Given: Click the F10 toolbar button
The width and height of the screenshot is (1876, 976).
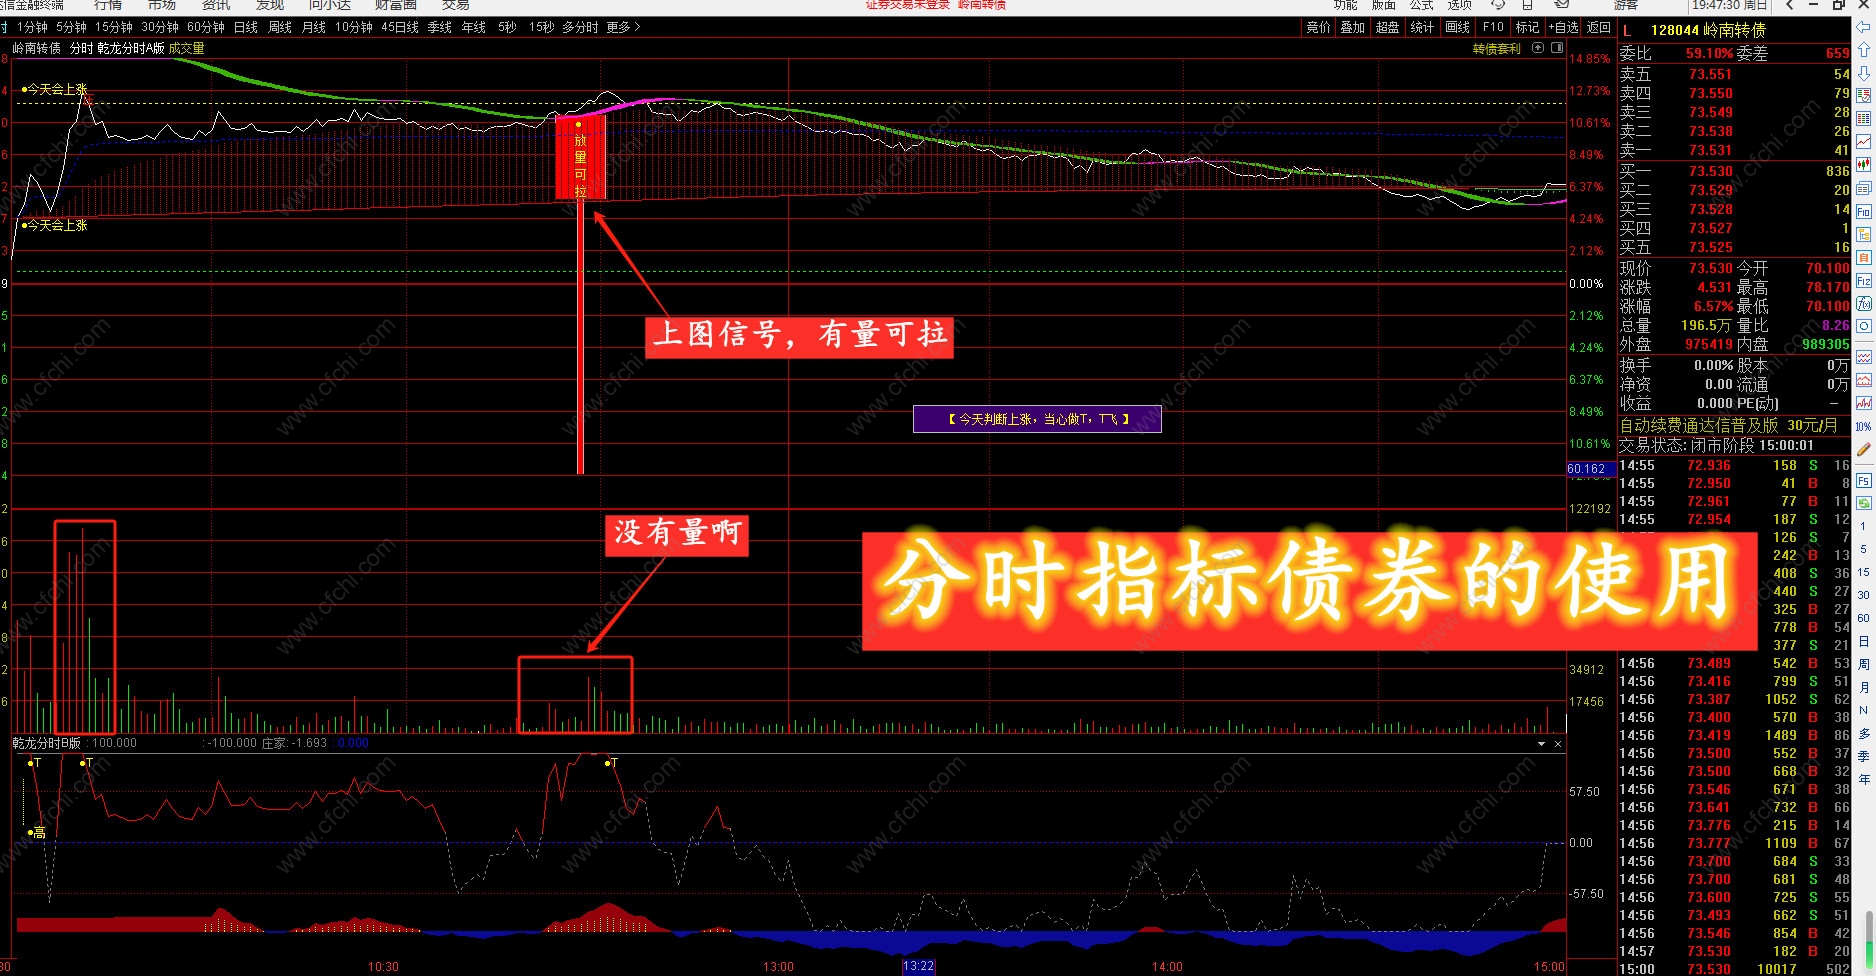Looking at the screenshot, I should [x=1493, y=27].
